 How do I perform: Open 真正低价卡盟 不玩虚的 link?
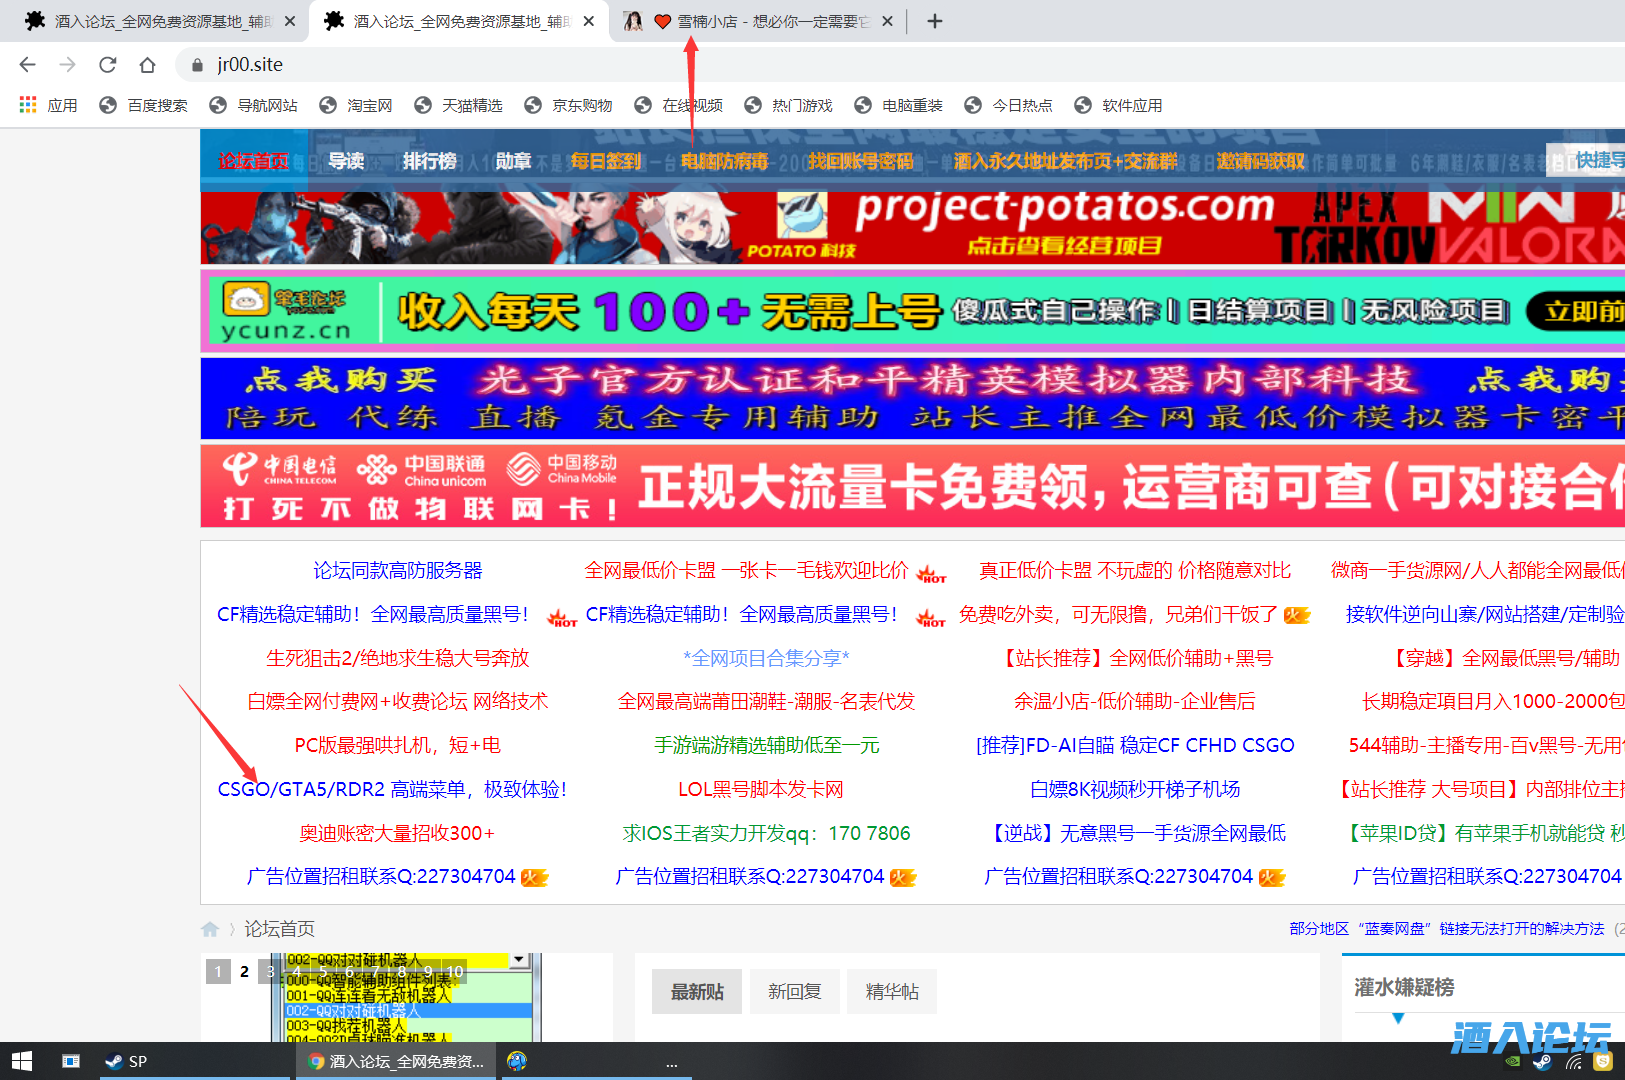coord(1135,570)
